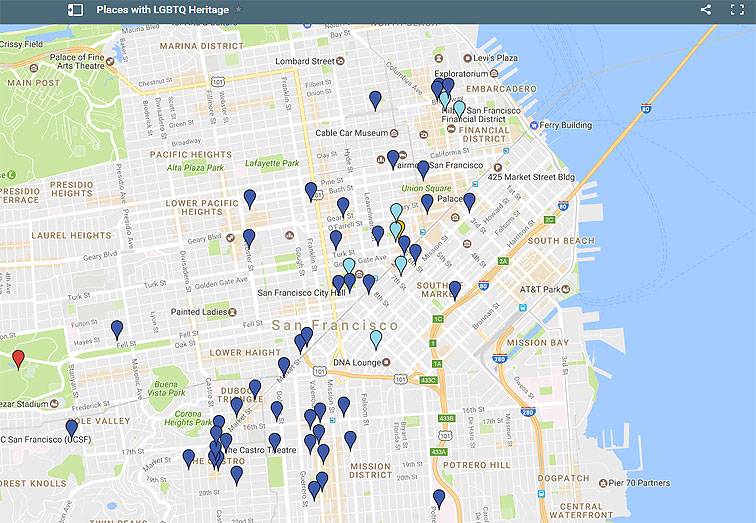
Task: Click the blue pin near Fell St
Action: 117,329
